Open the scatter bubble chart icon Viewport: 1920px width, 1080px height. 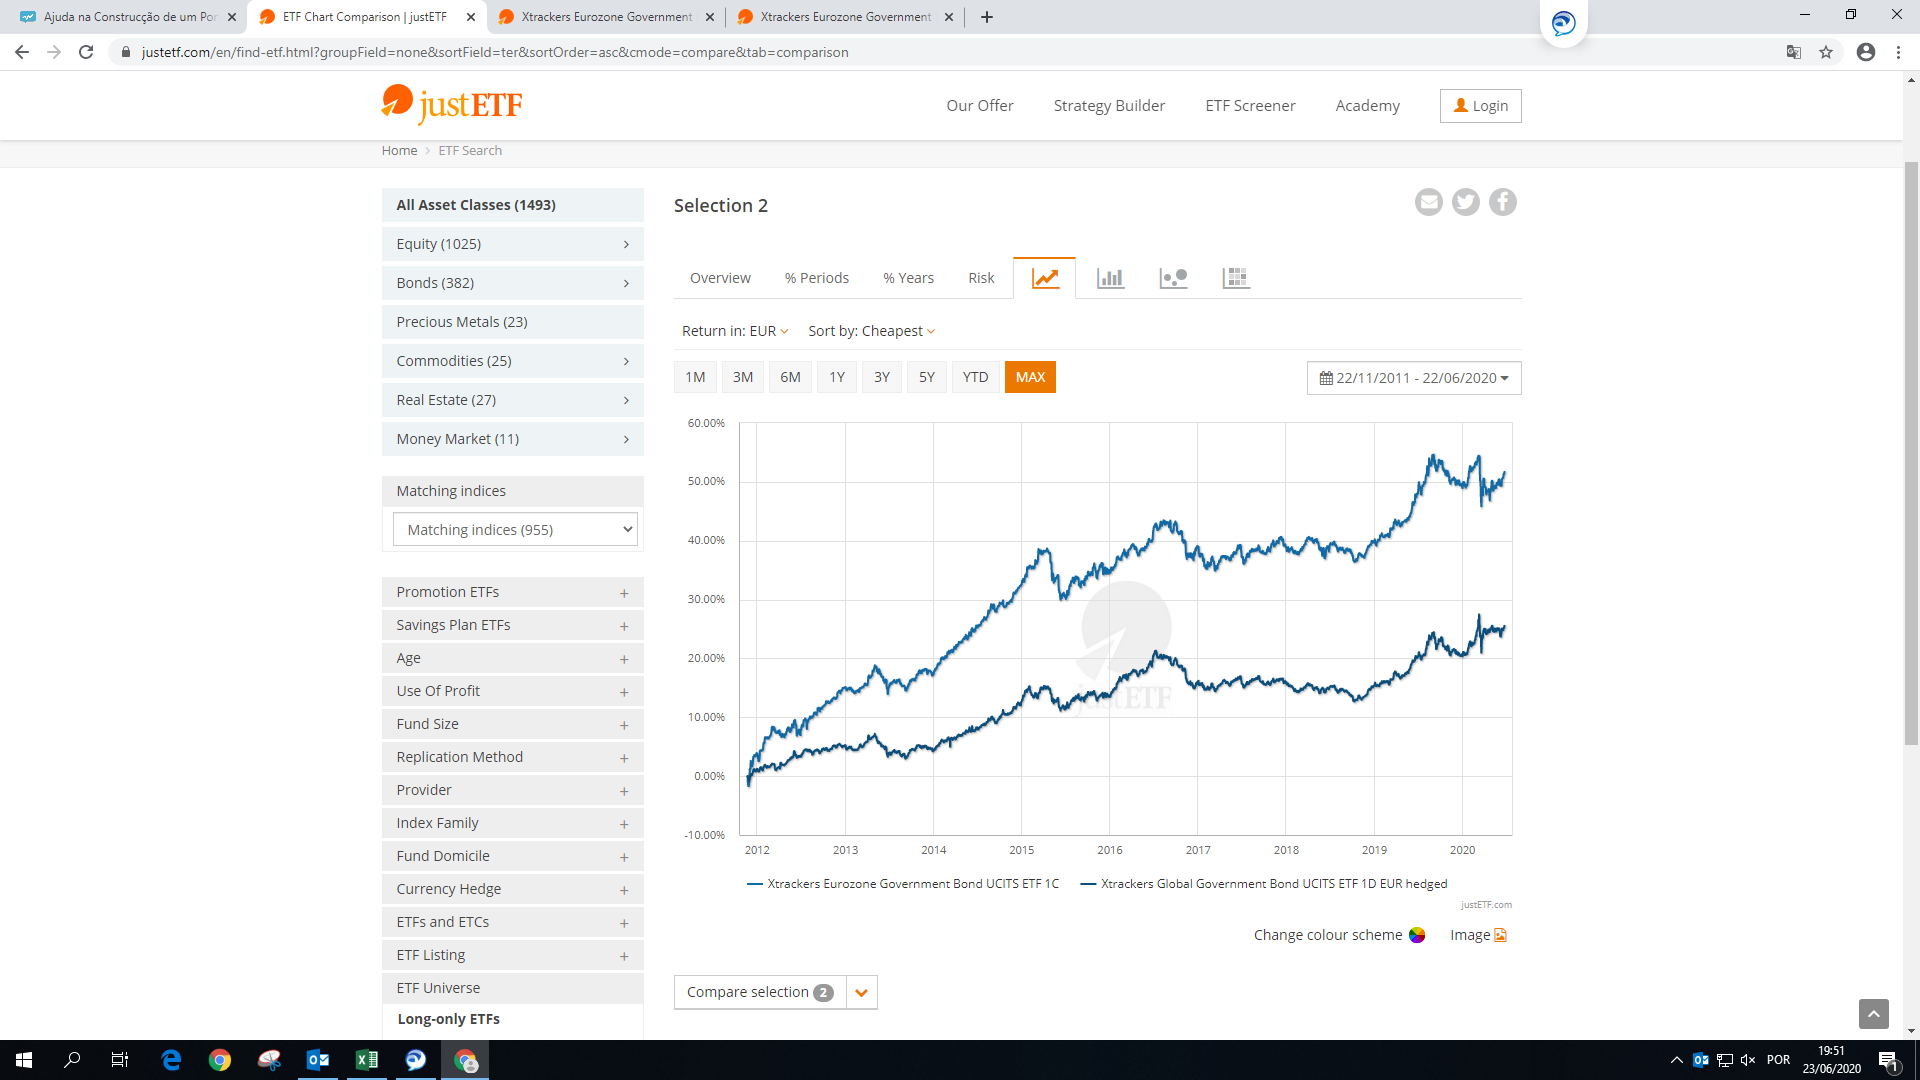click(x=1173, y=278)
